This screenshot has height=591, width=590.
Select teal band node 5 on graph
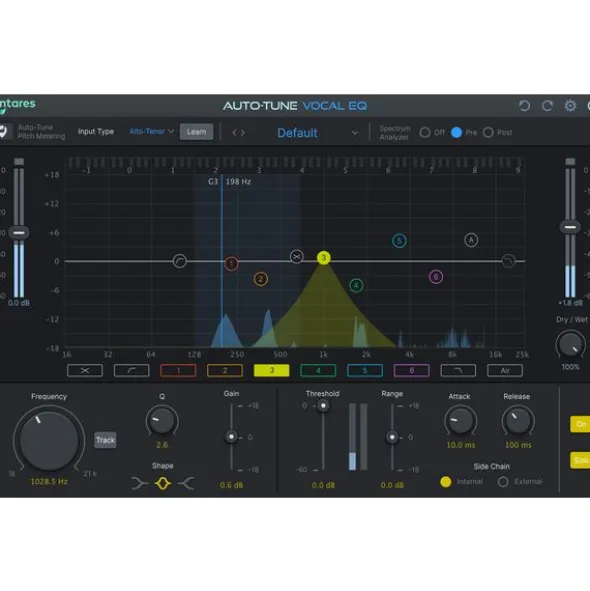click(399, 241)
